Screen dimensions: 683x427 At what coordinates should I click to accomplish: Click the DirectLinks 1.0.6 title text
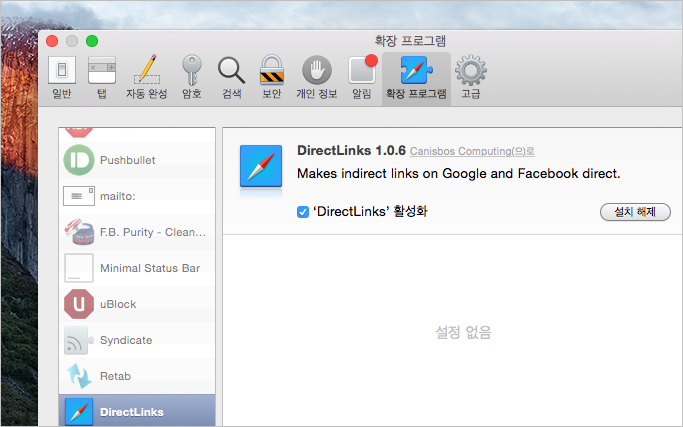(x=351, y=150)
